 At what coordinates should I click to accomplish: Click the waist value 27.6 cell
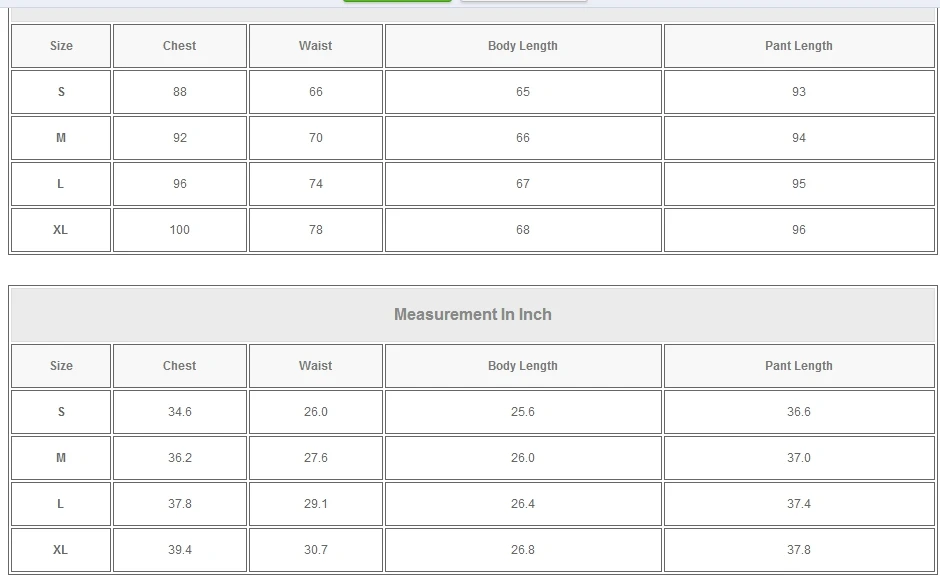(316, 458)
